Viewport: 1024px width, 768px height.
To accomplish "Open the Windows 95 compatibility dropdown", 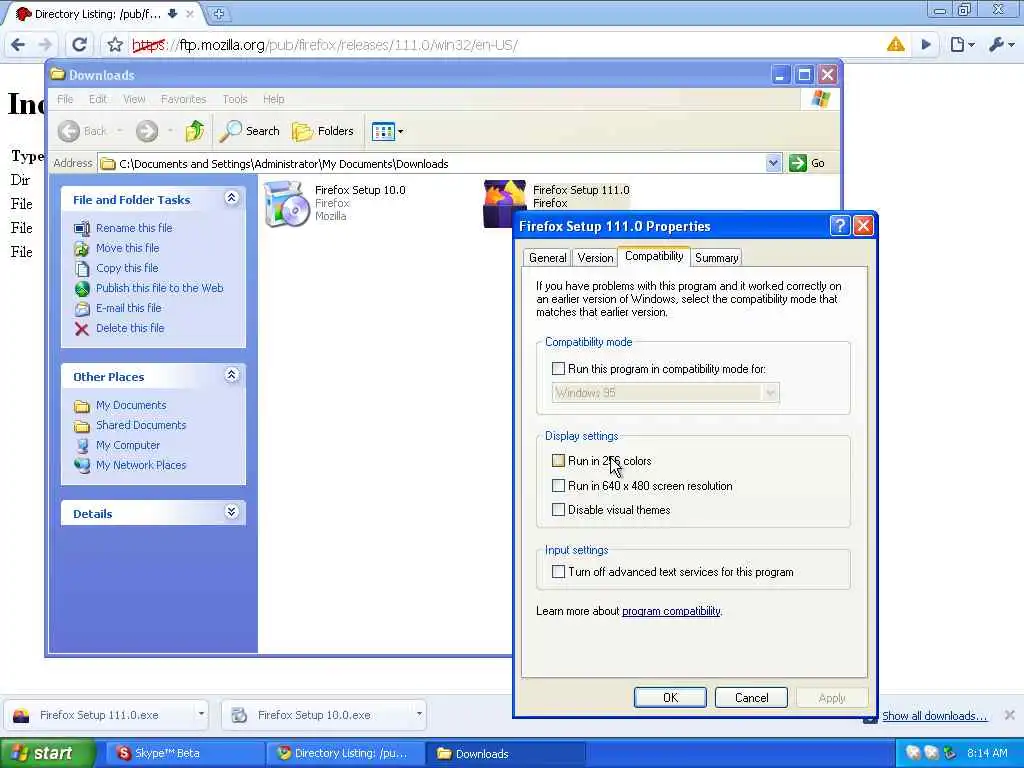I will [x=770, y=392].
